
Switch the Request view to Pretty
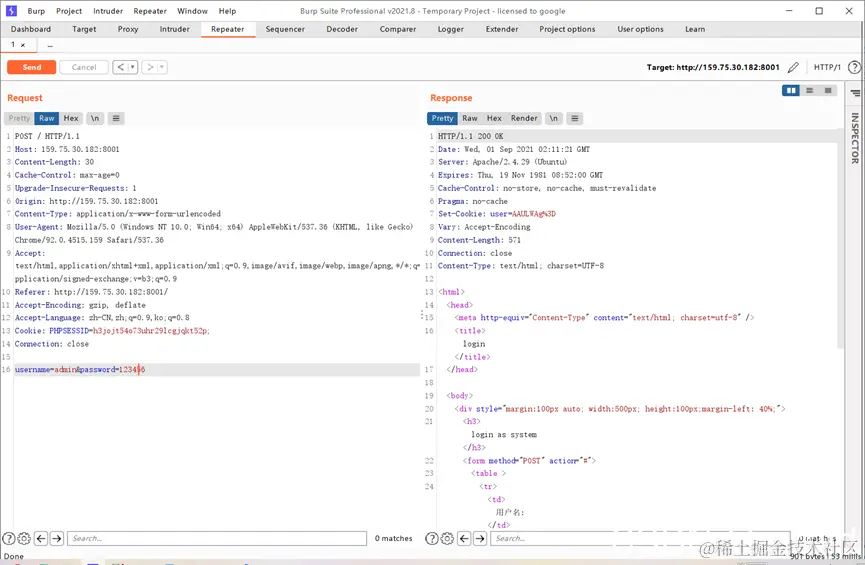(x=19, y=118)
